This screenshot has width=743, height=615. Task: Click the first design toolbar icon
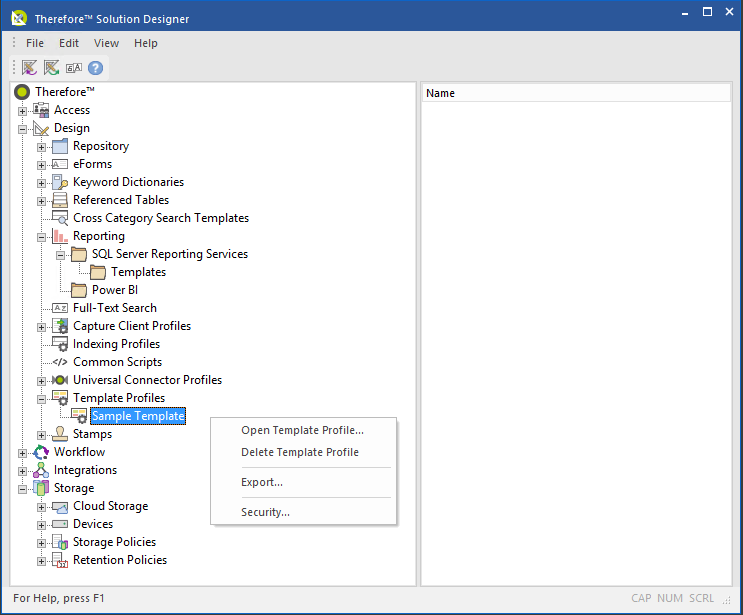(30, 68)
